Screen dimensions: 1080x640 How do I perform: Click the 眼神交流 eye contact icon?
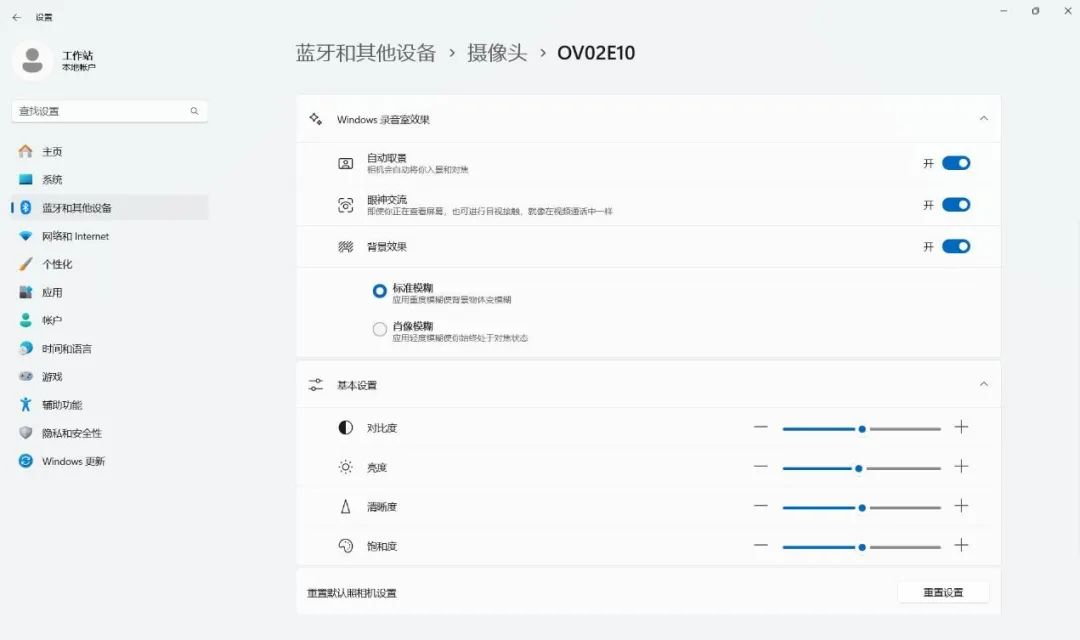[x=346, y=205]
